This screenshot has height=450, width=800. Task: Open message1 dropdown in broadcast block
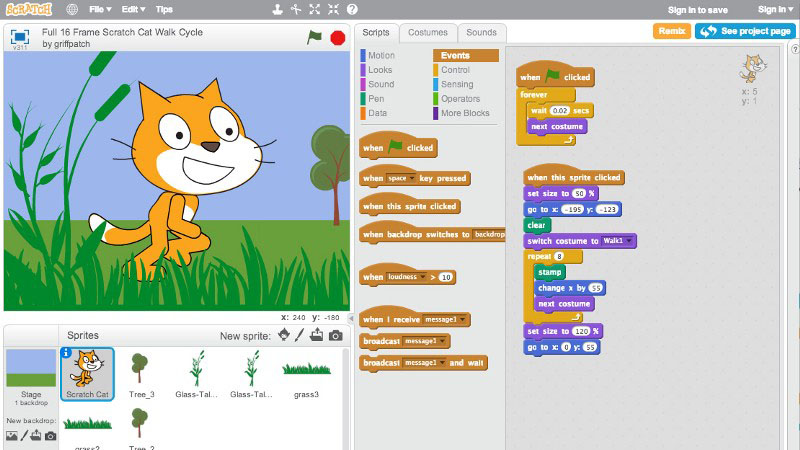point(424,341)
